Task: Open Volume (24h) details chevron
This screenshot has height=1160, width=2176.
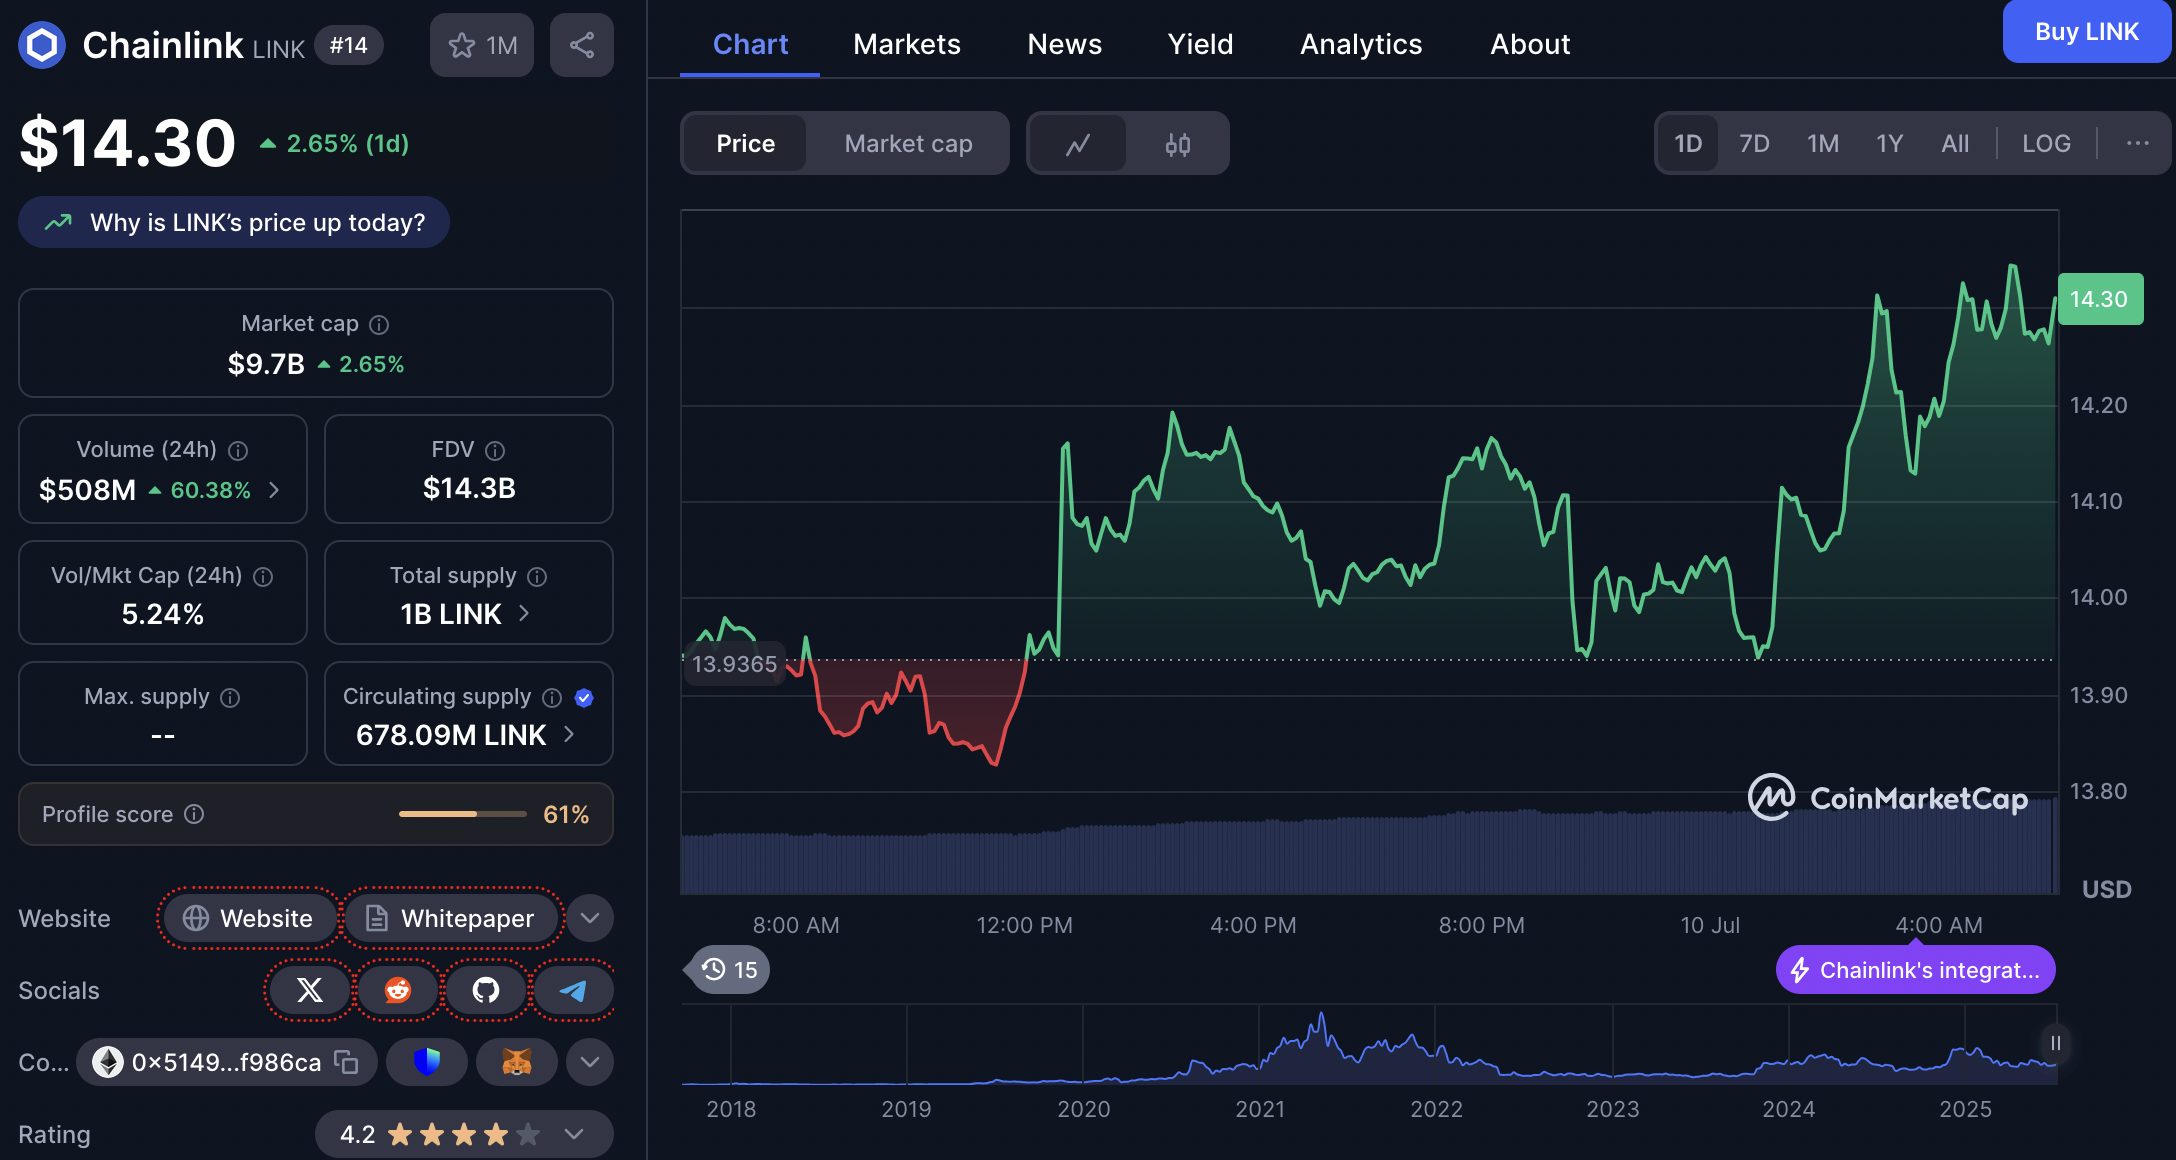Action: (x=274, y=490)
